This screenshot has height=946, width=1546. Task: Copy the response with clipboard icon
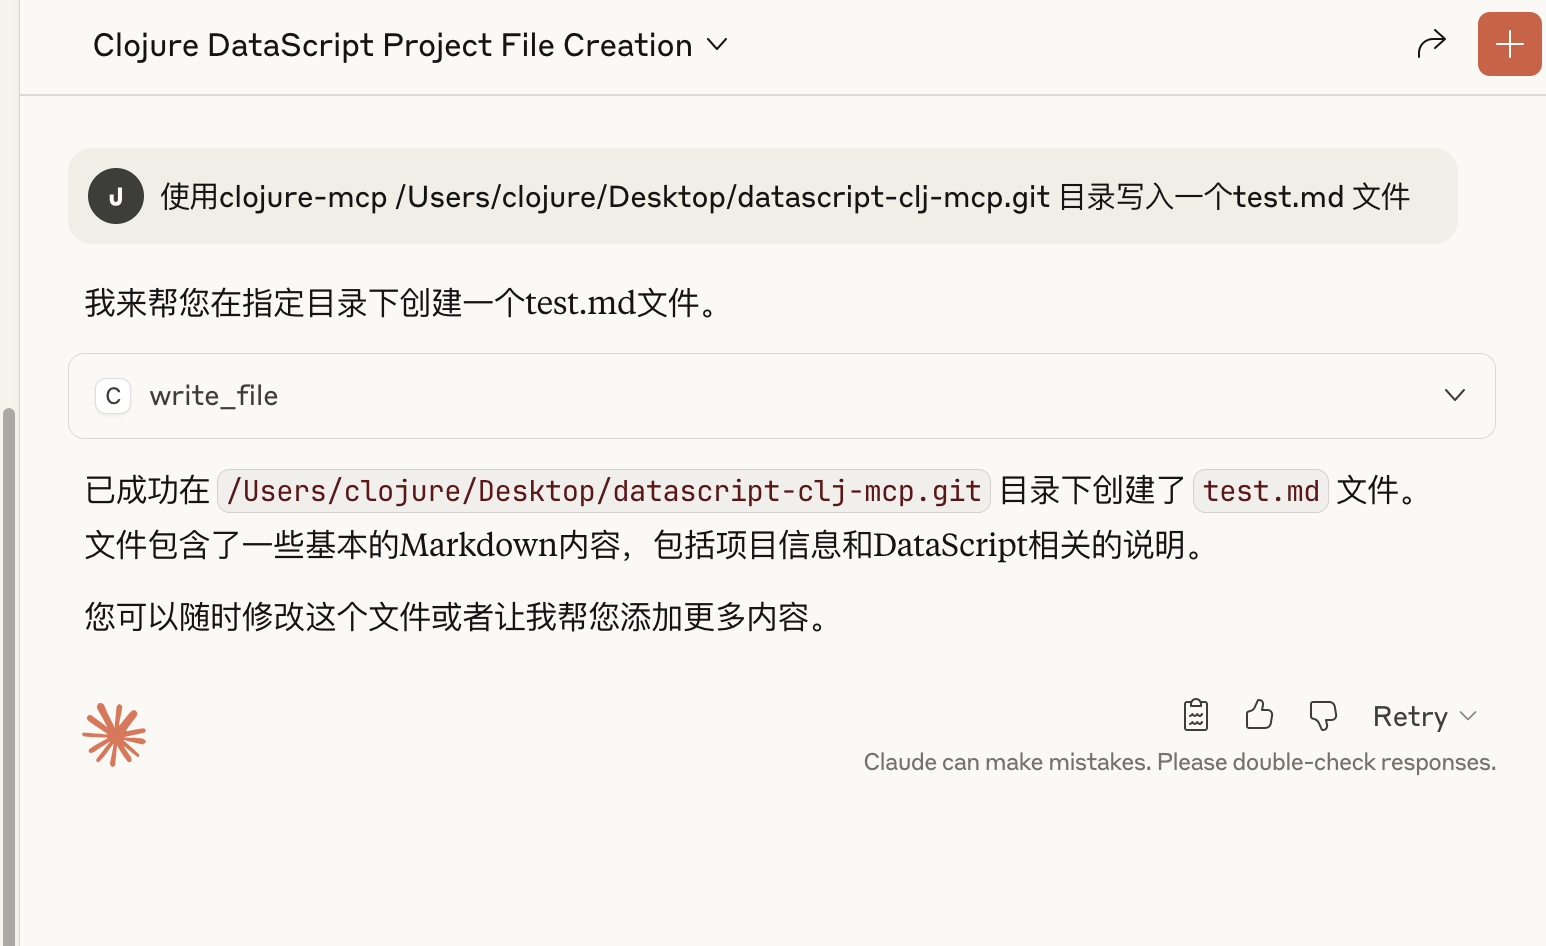click(x=1196, y=715)
